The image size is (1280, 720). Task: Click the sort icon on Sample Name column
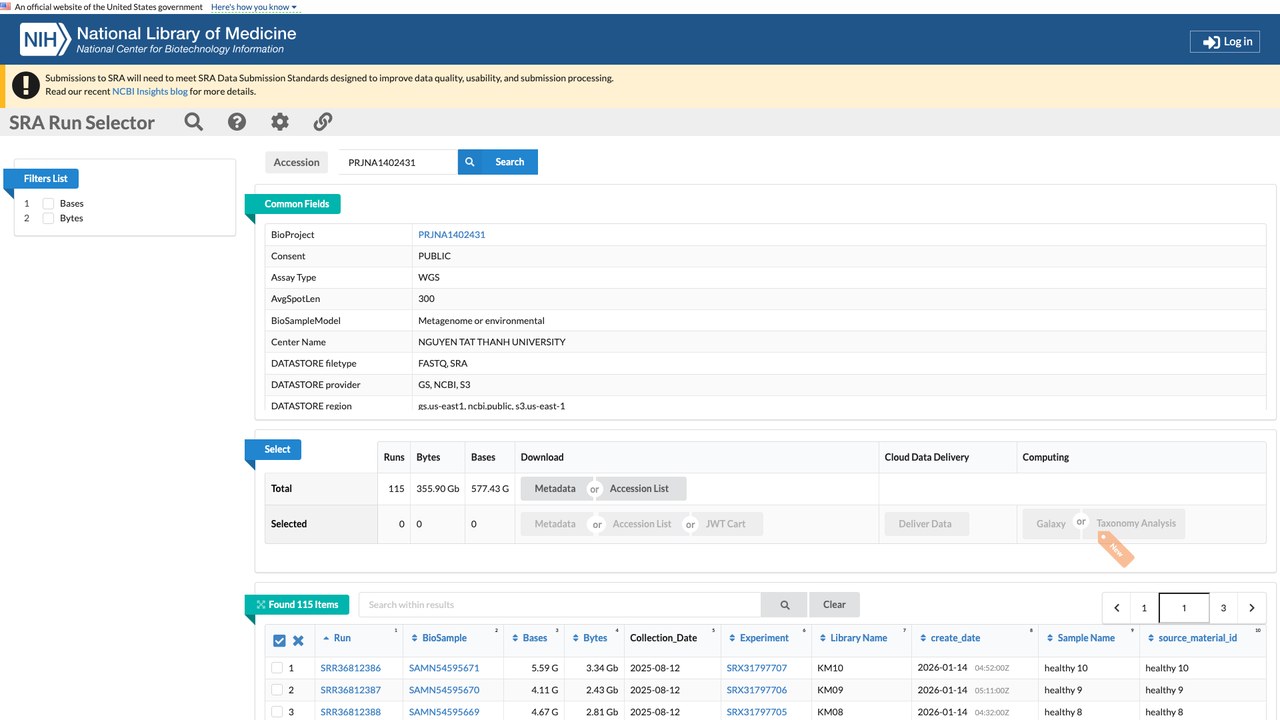[x=1050, y=638]
